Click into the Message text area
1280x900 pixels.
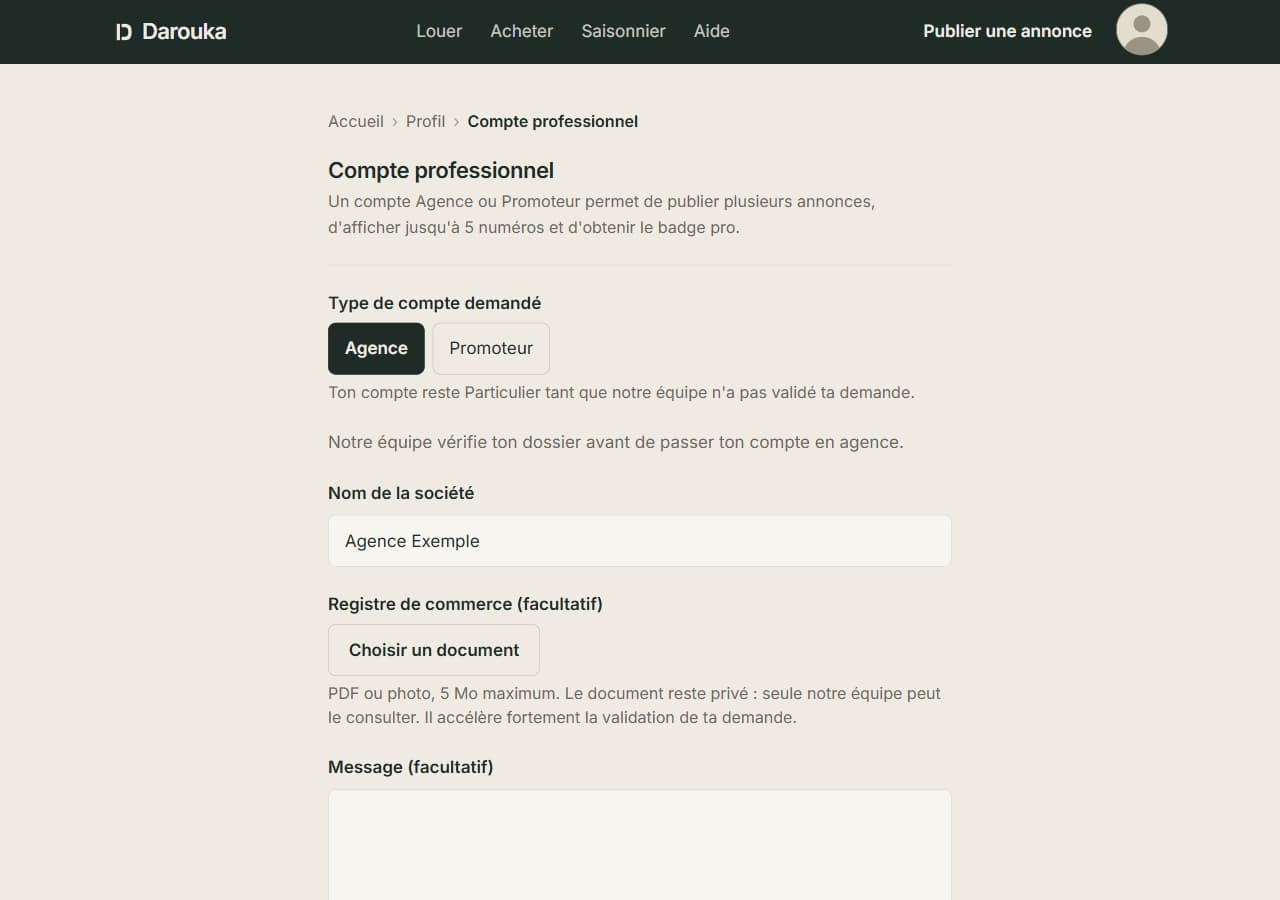[x=640, y=845]
